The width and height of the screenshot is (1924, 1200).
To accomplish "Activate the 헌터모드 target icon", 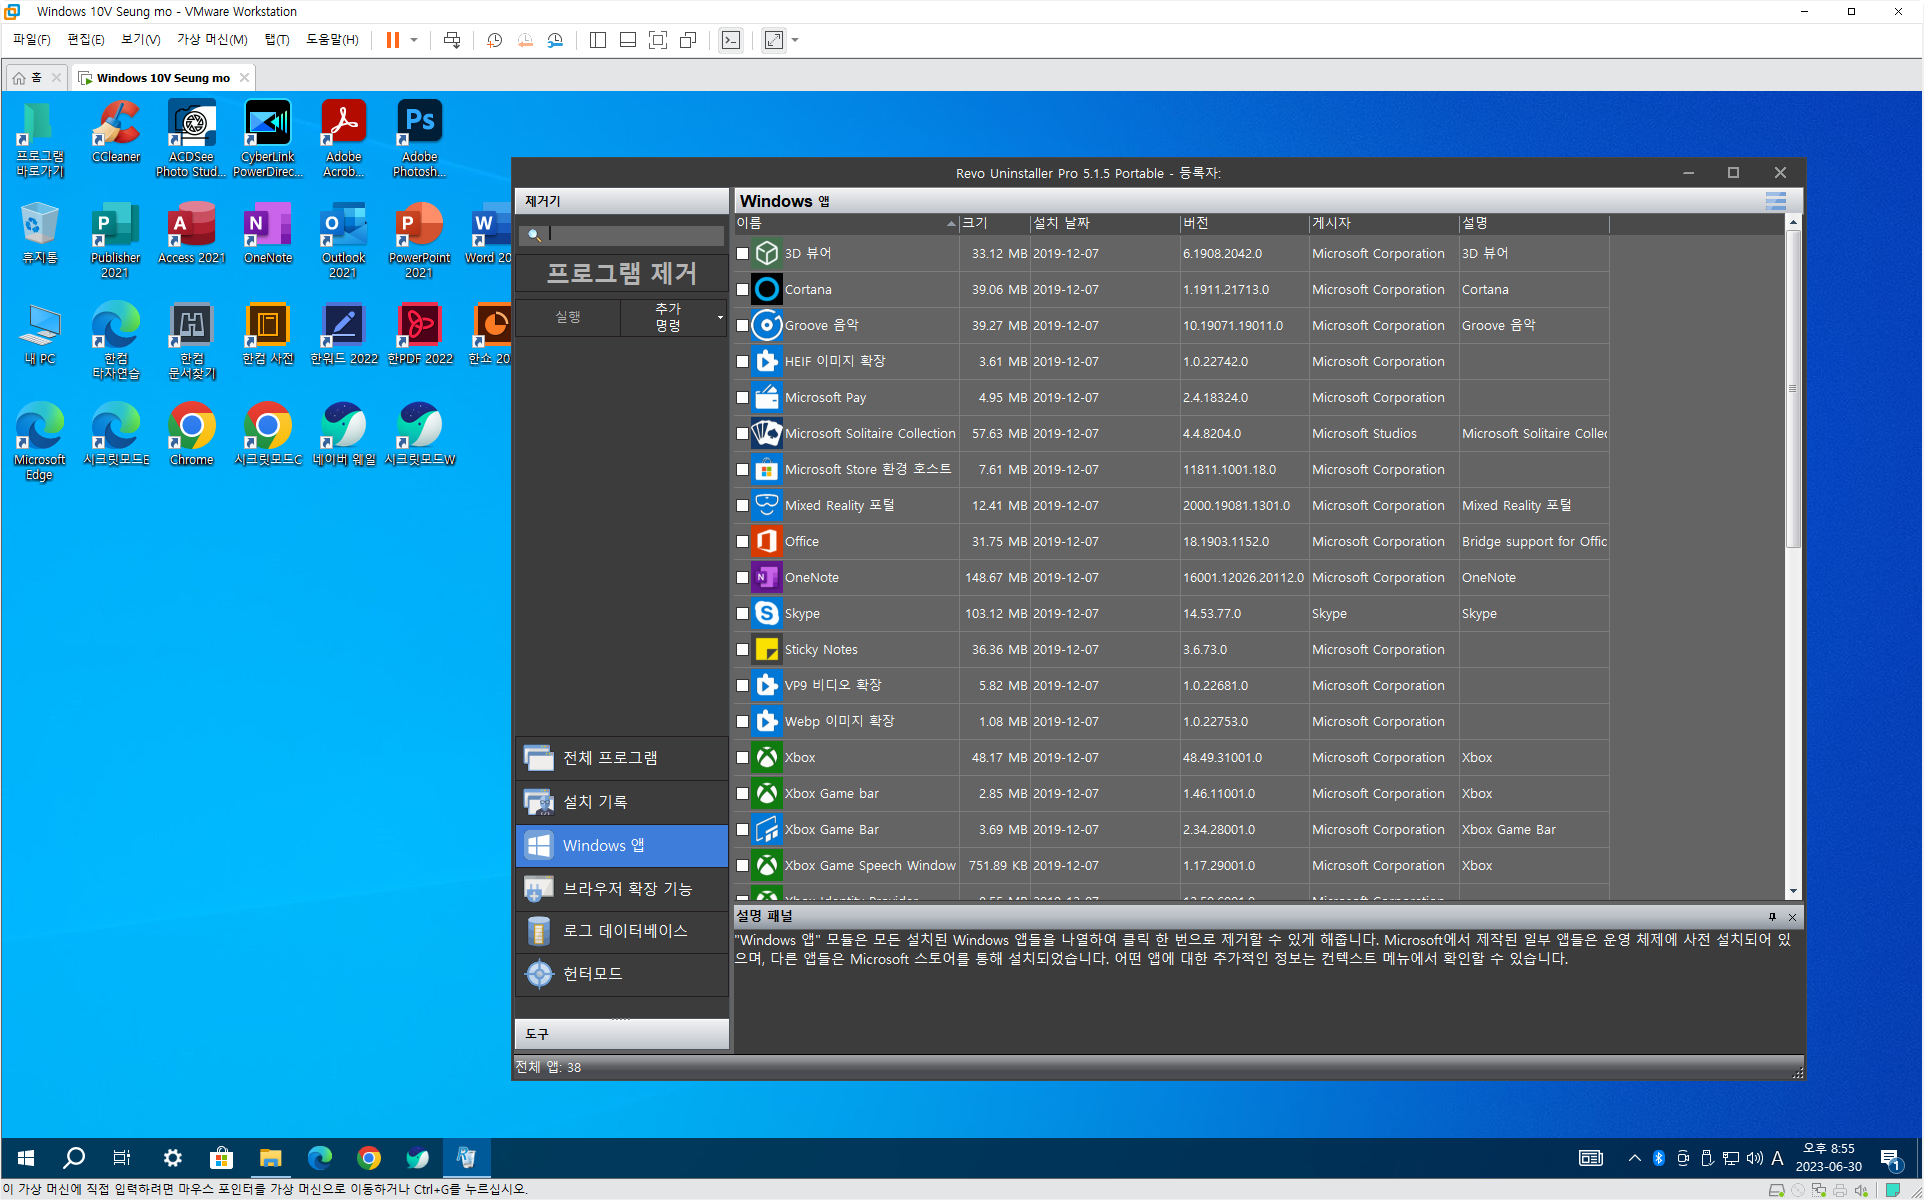I will 539,973.
